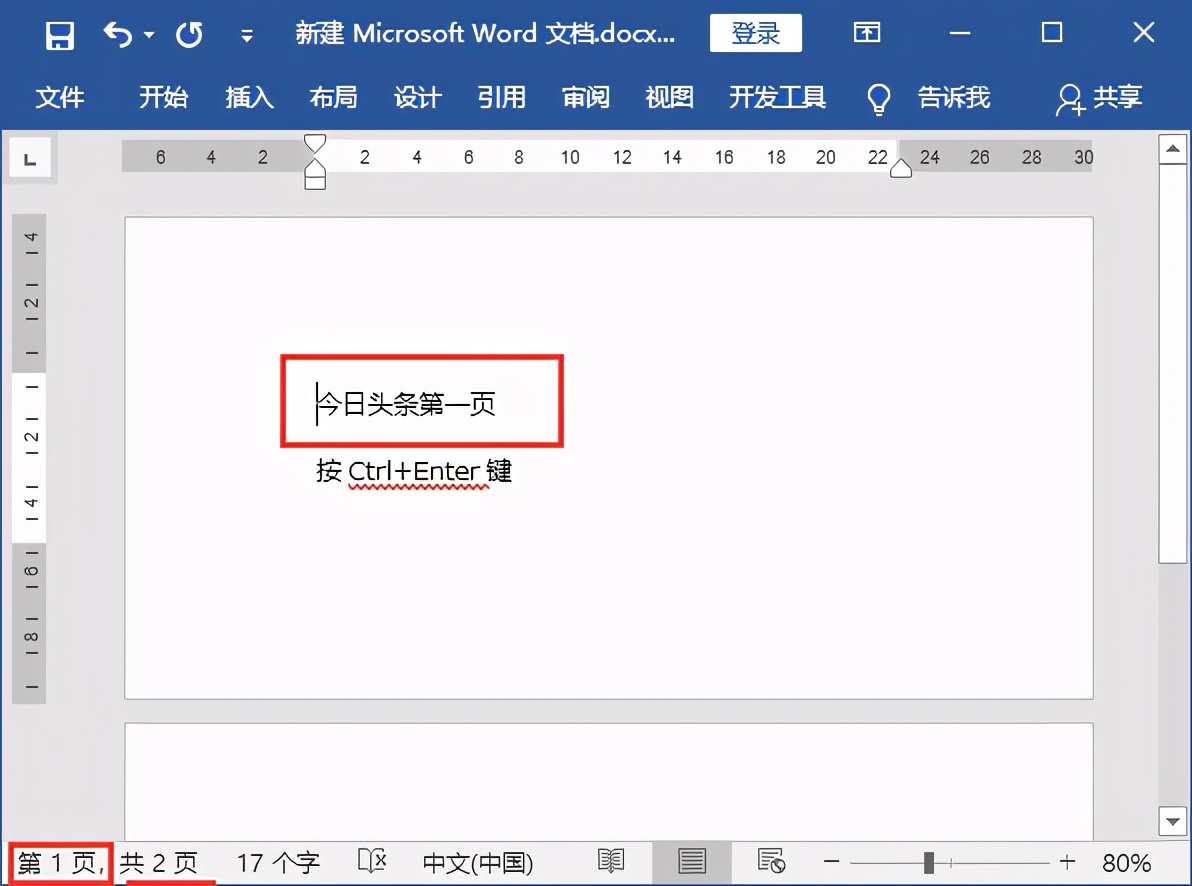
Task: Click the right indent marker on ruler
Action: pyautogui.click(x=901, y=168)
